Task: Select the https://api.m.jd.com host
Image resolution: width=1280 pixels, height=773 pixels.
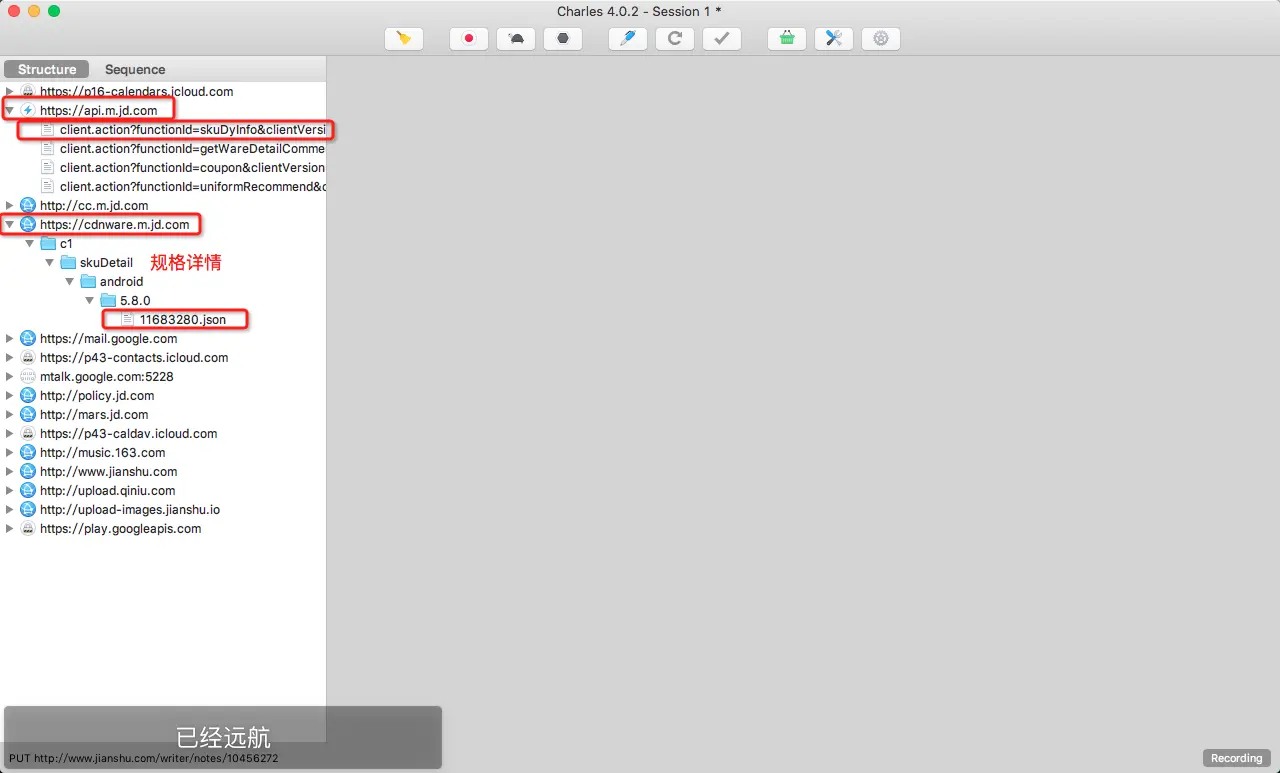Action: tap(98, 110)
